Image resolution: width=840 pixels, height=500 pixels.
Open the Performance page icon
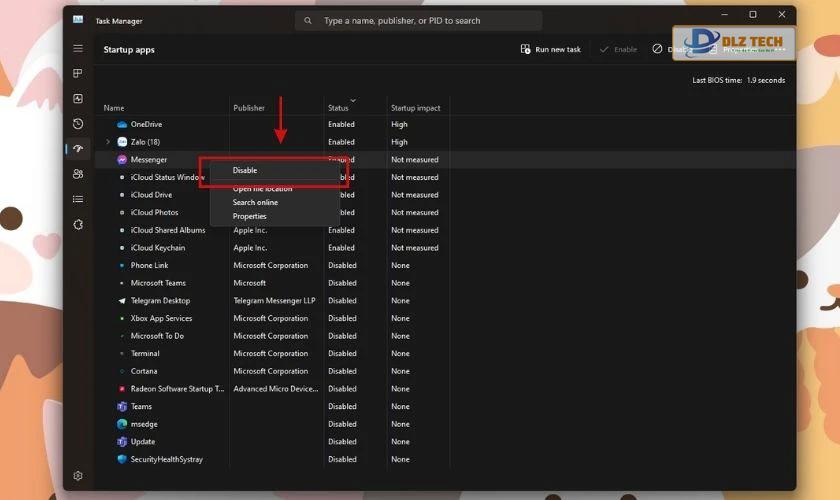78,99
